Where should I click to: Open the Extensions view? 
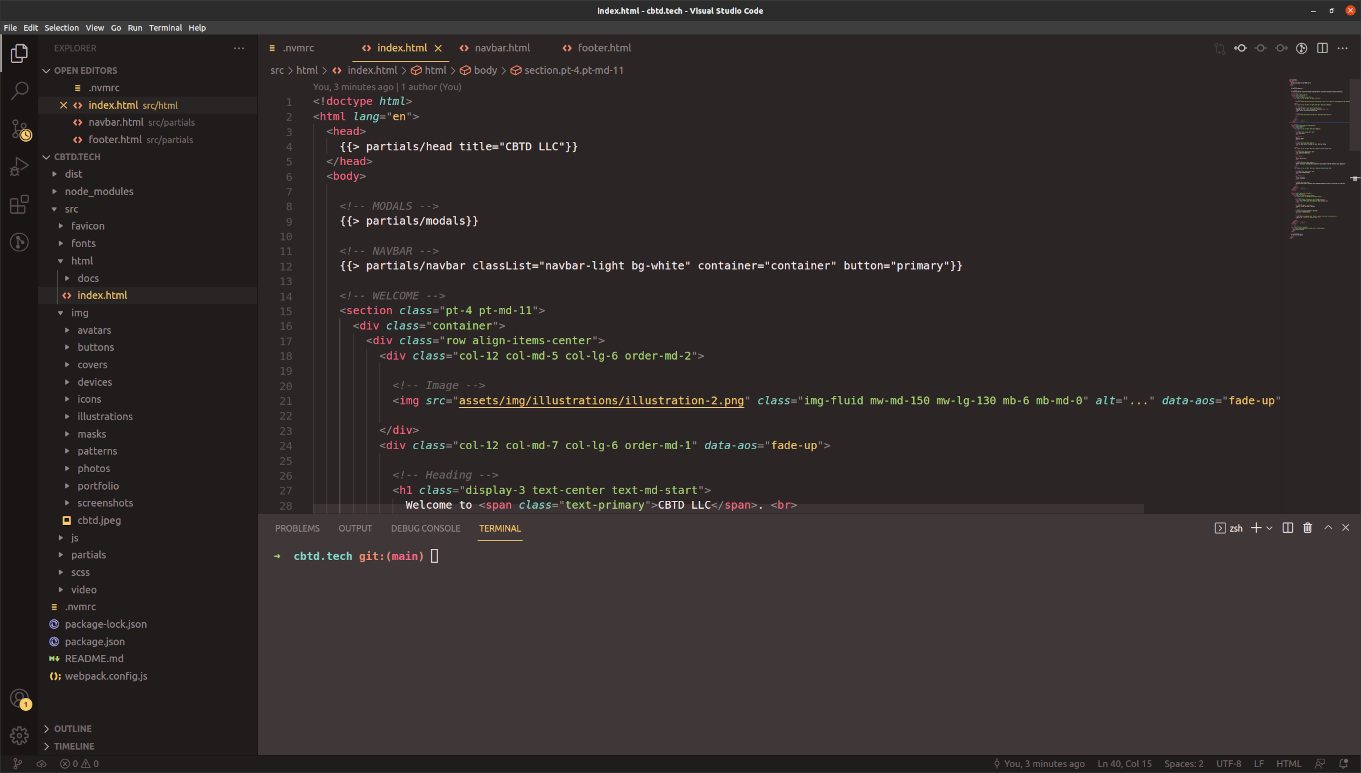point(19,205)
